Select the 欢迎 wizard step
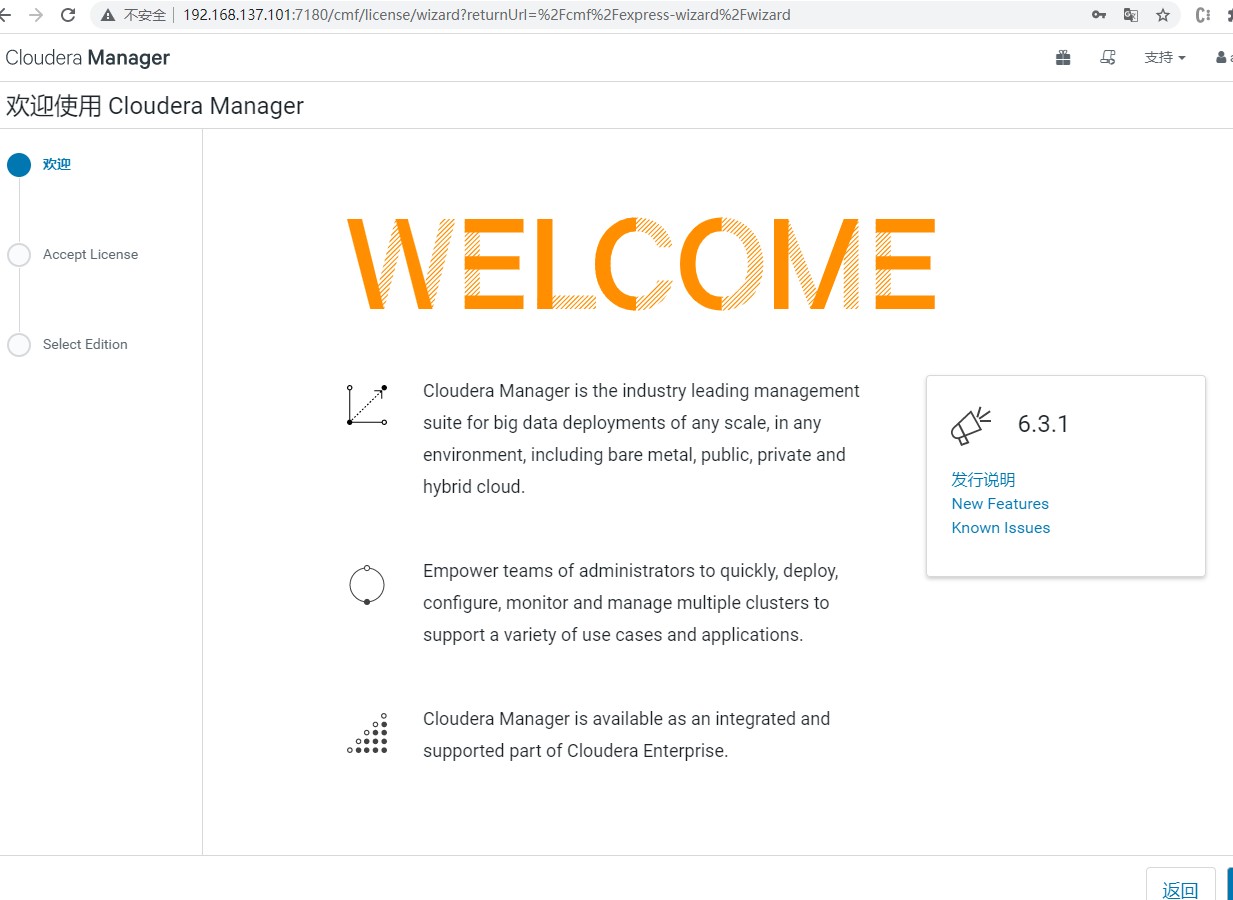 [x=57, y=164]
